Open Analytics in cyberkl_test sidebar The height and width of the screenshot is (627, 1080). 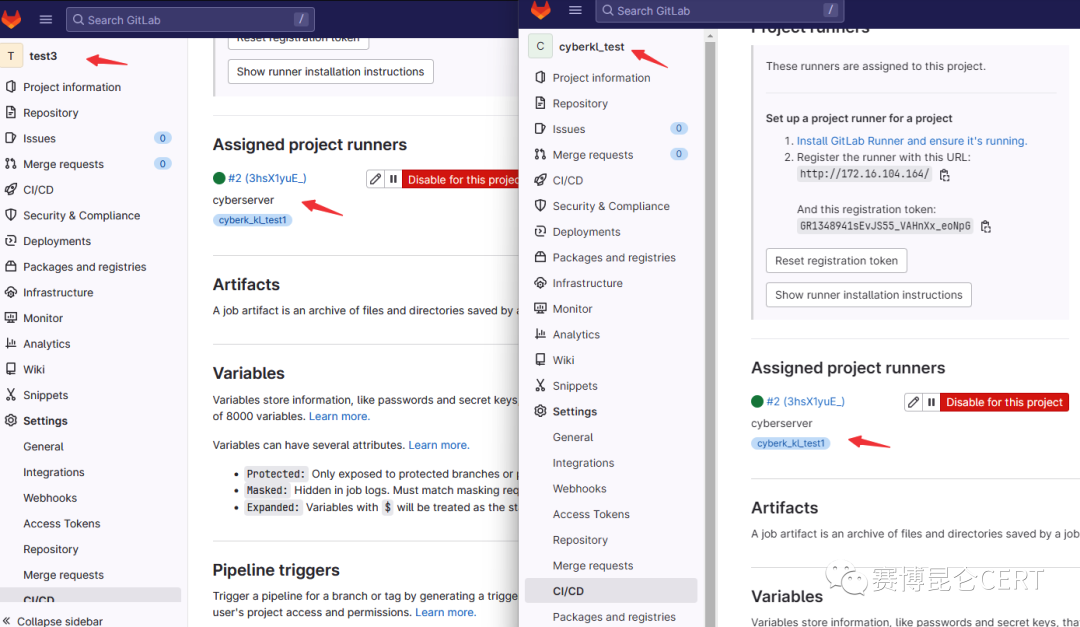click(x=576, y=334)
